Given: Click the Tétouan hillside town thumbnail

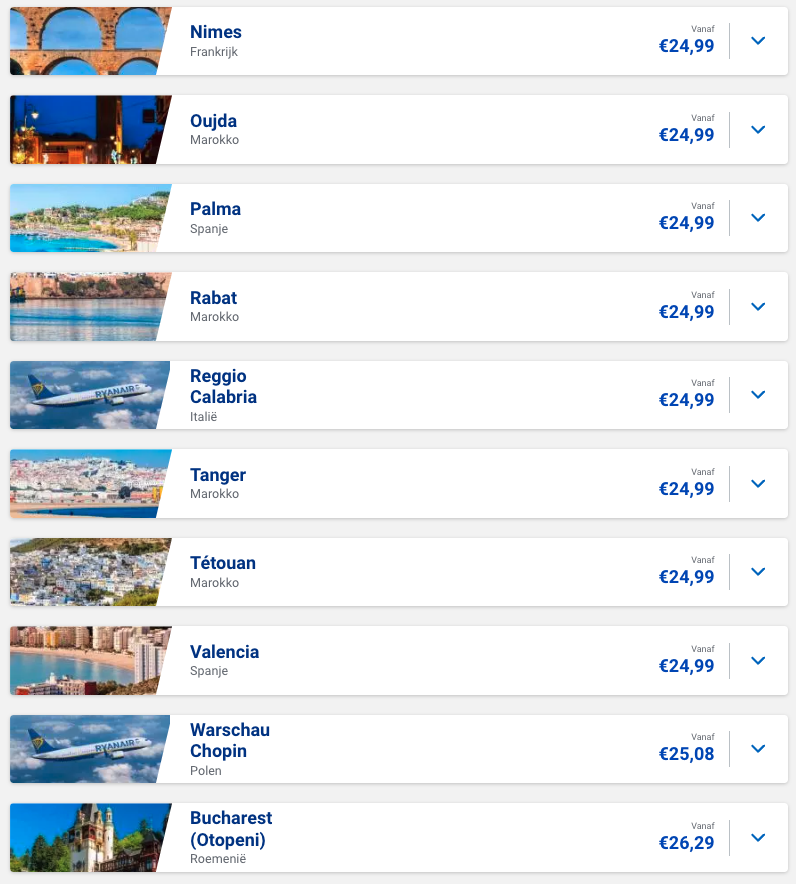Looking at the screenshot, I should click(x=90, y=572).
